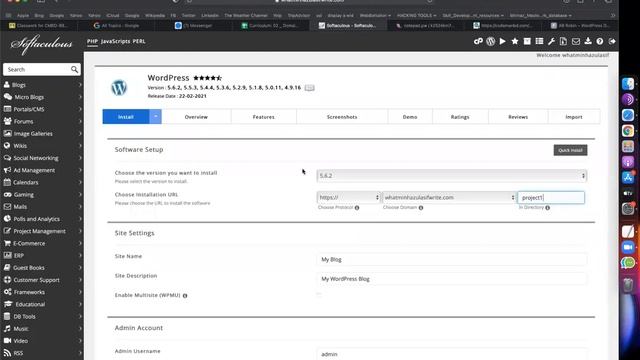The height and width of the screenshot is (360, 640).
Task: Click the WordPress manager icon in the top toolbar
Action: point(491,41)
